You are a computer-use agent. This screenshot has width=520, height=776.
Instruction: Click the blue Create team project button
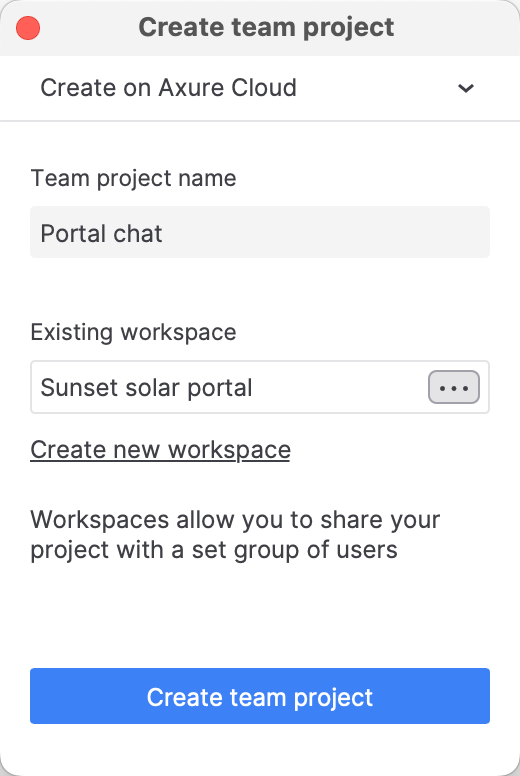pos(260,696)
